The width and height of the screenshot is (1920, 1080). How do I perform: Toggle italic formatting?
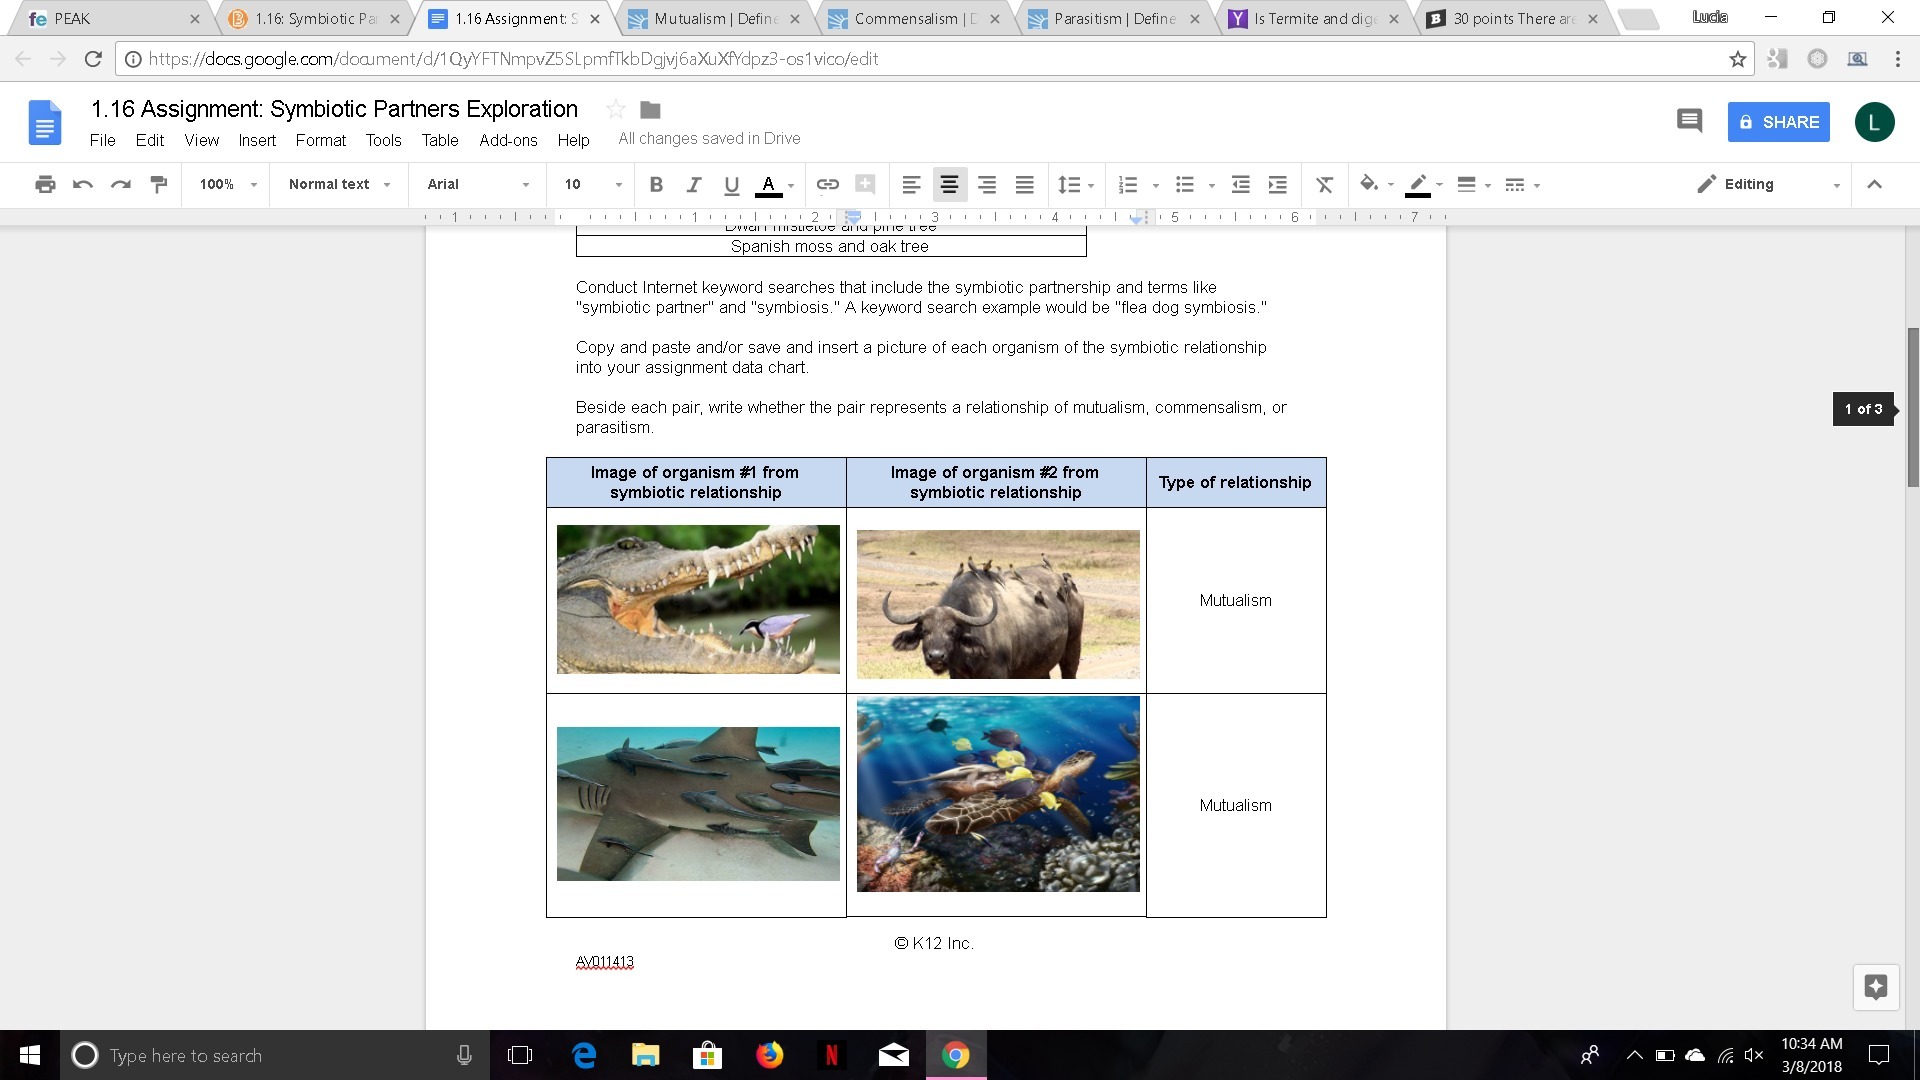pyautogui.click(x=693, y=184)
